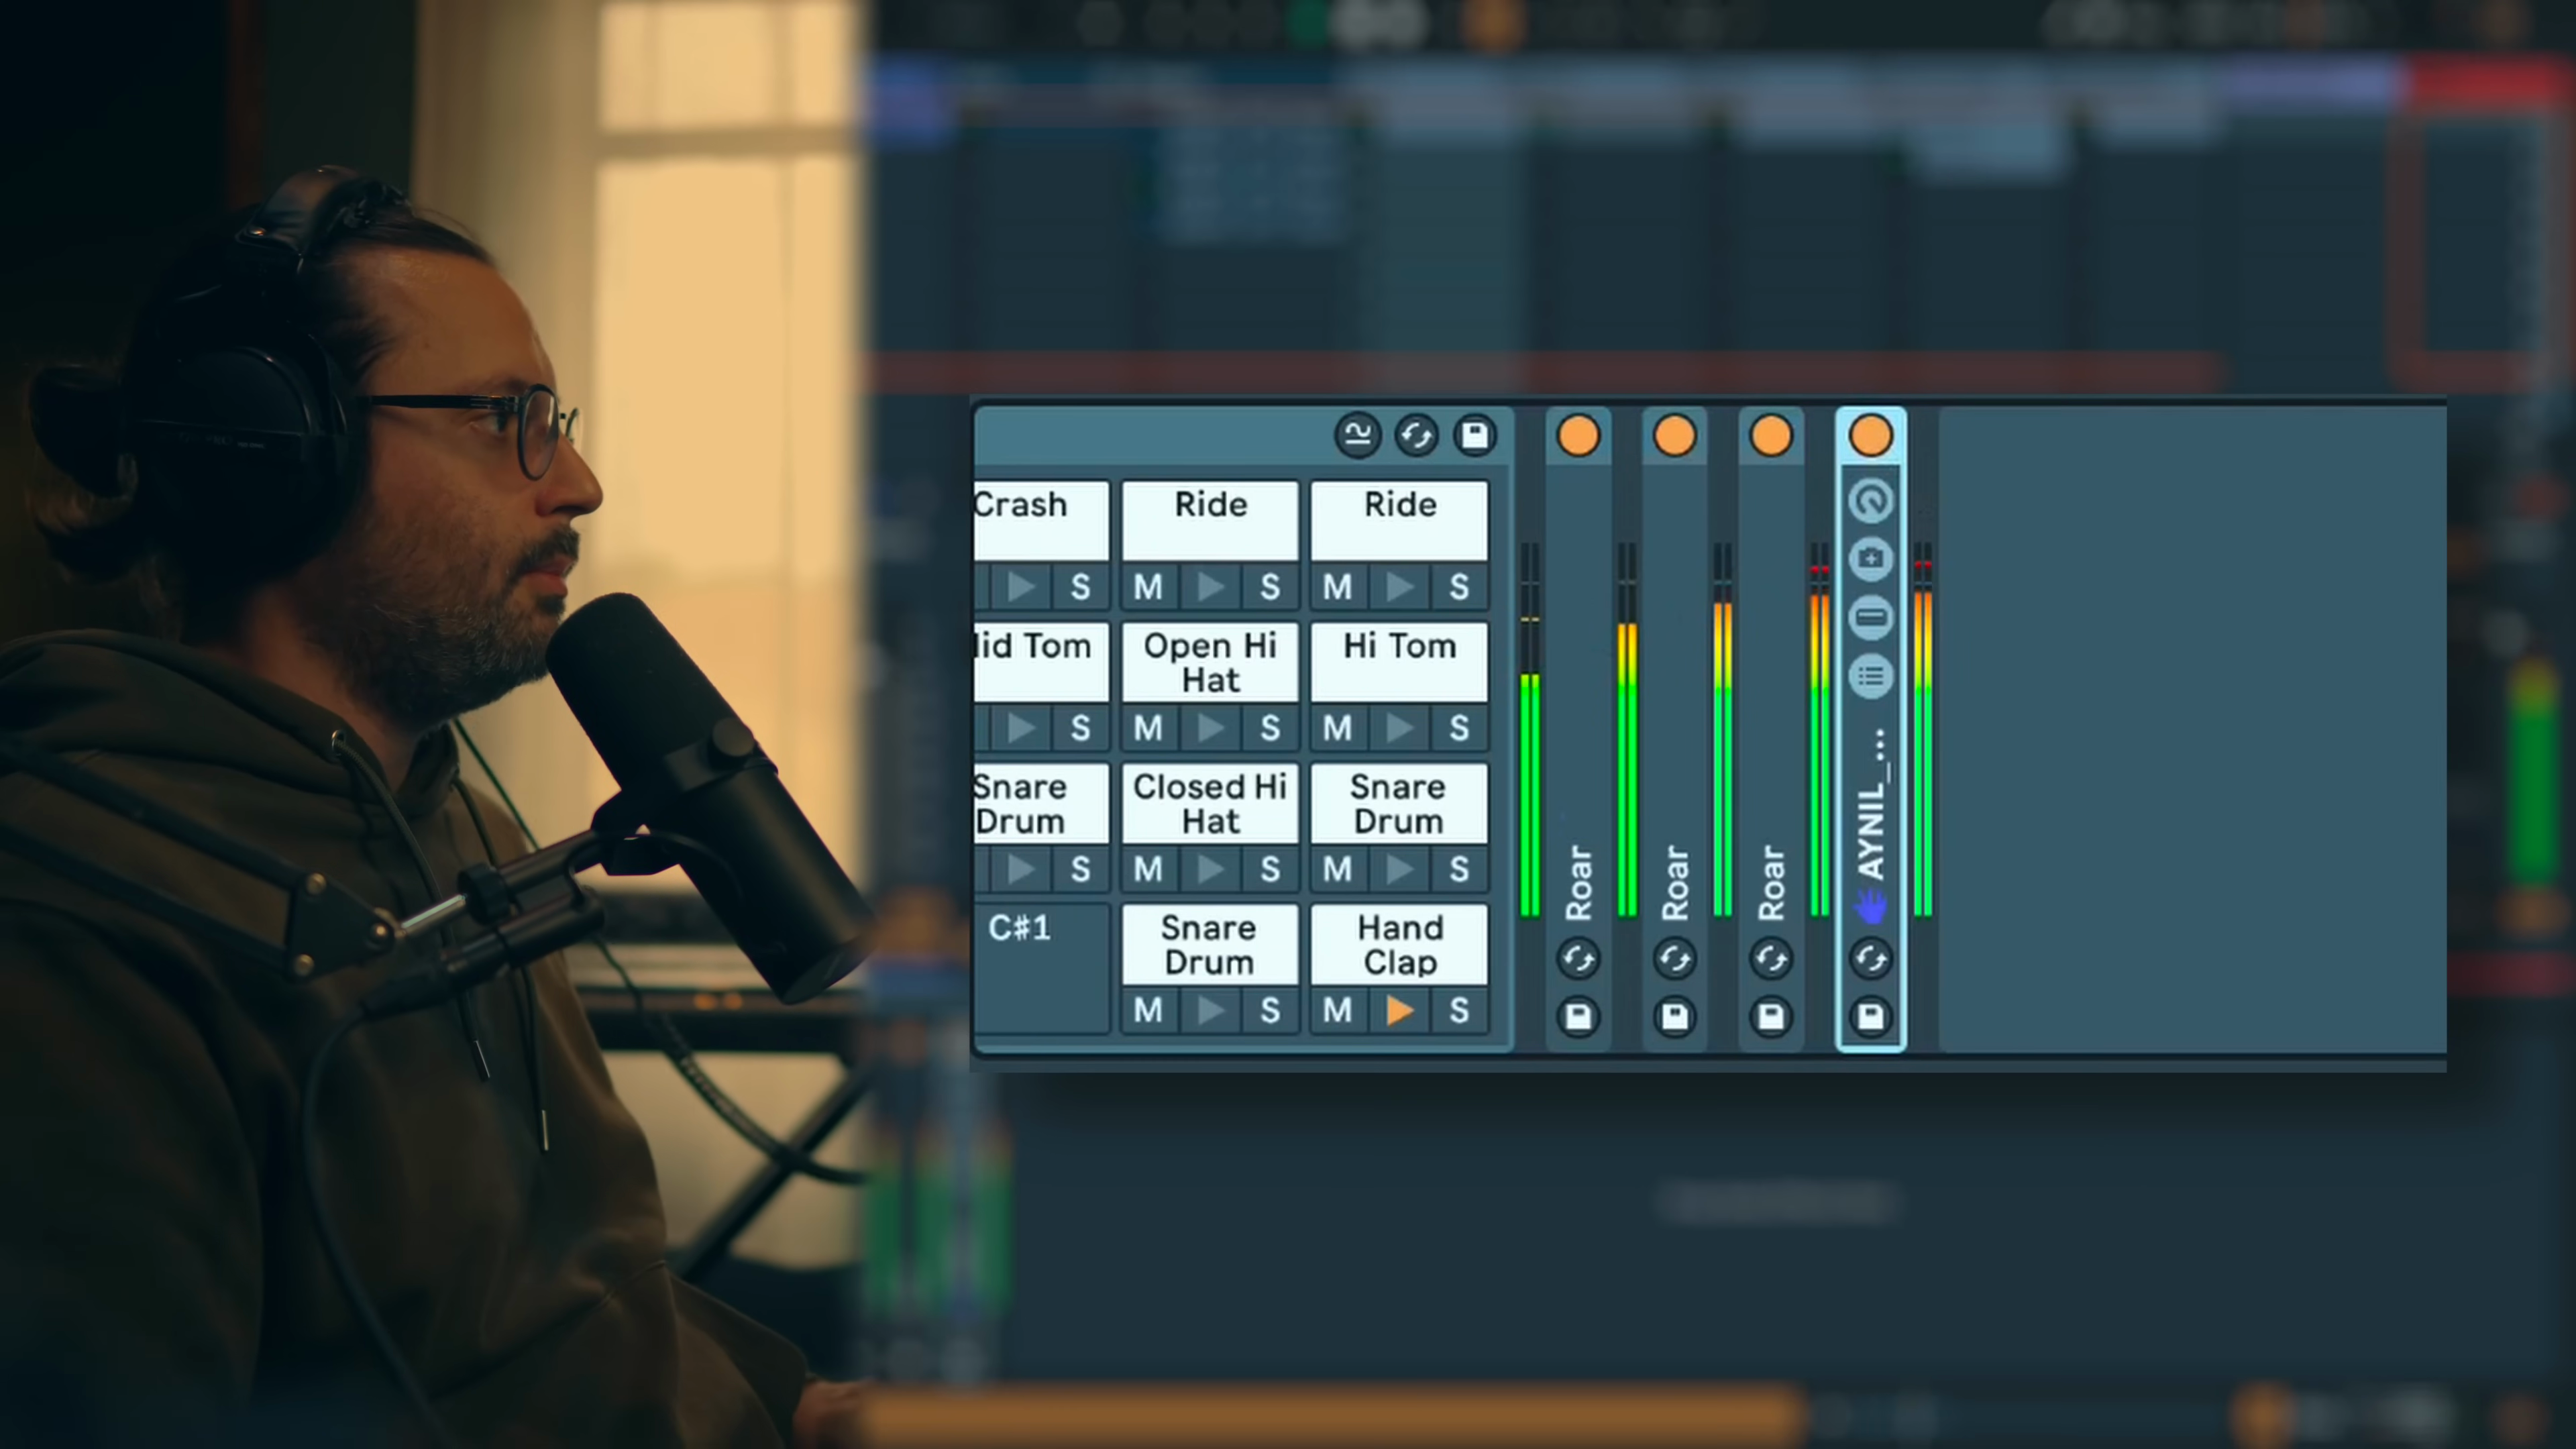Screen dimensions: 2576x1449
Task: Preview the Hand Clap pad with play button
Action: [1399, 1011]
